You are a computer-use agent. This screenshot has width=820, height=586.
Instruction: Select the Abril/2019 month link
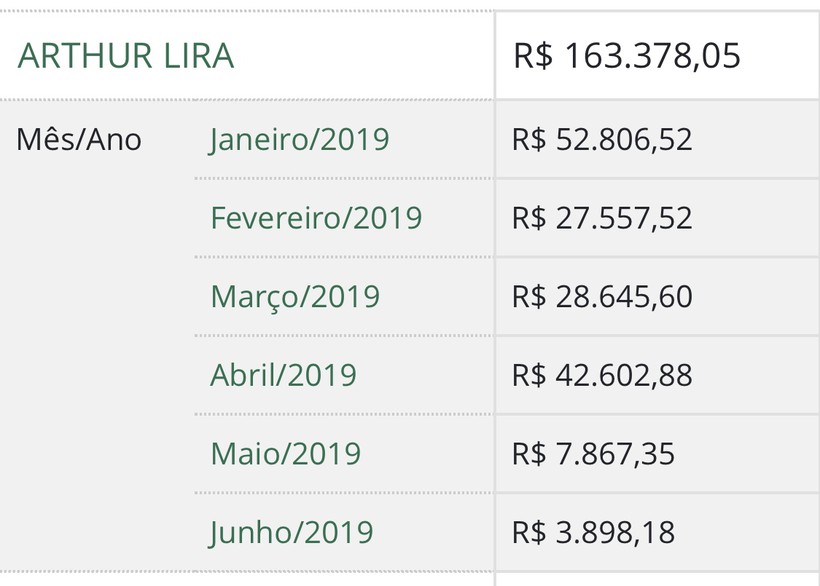pos(283,375)
